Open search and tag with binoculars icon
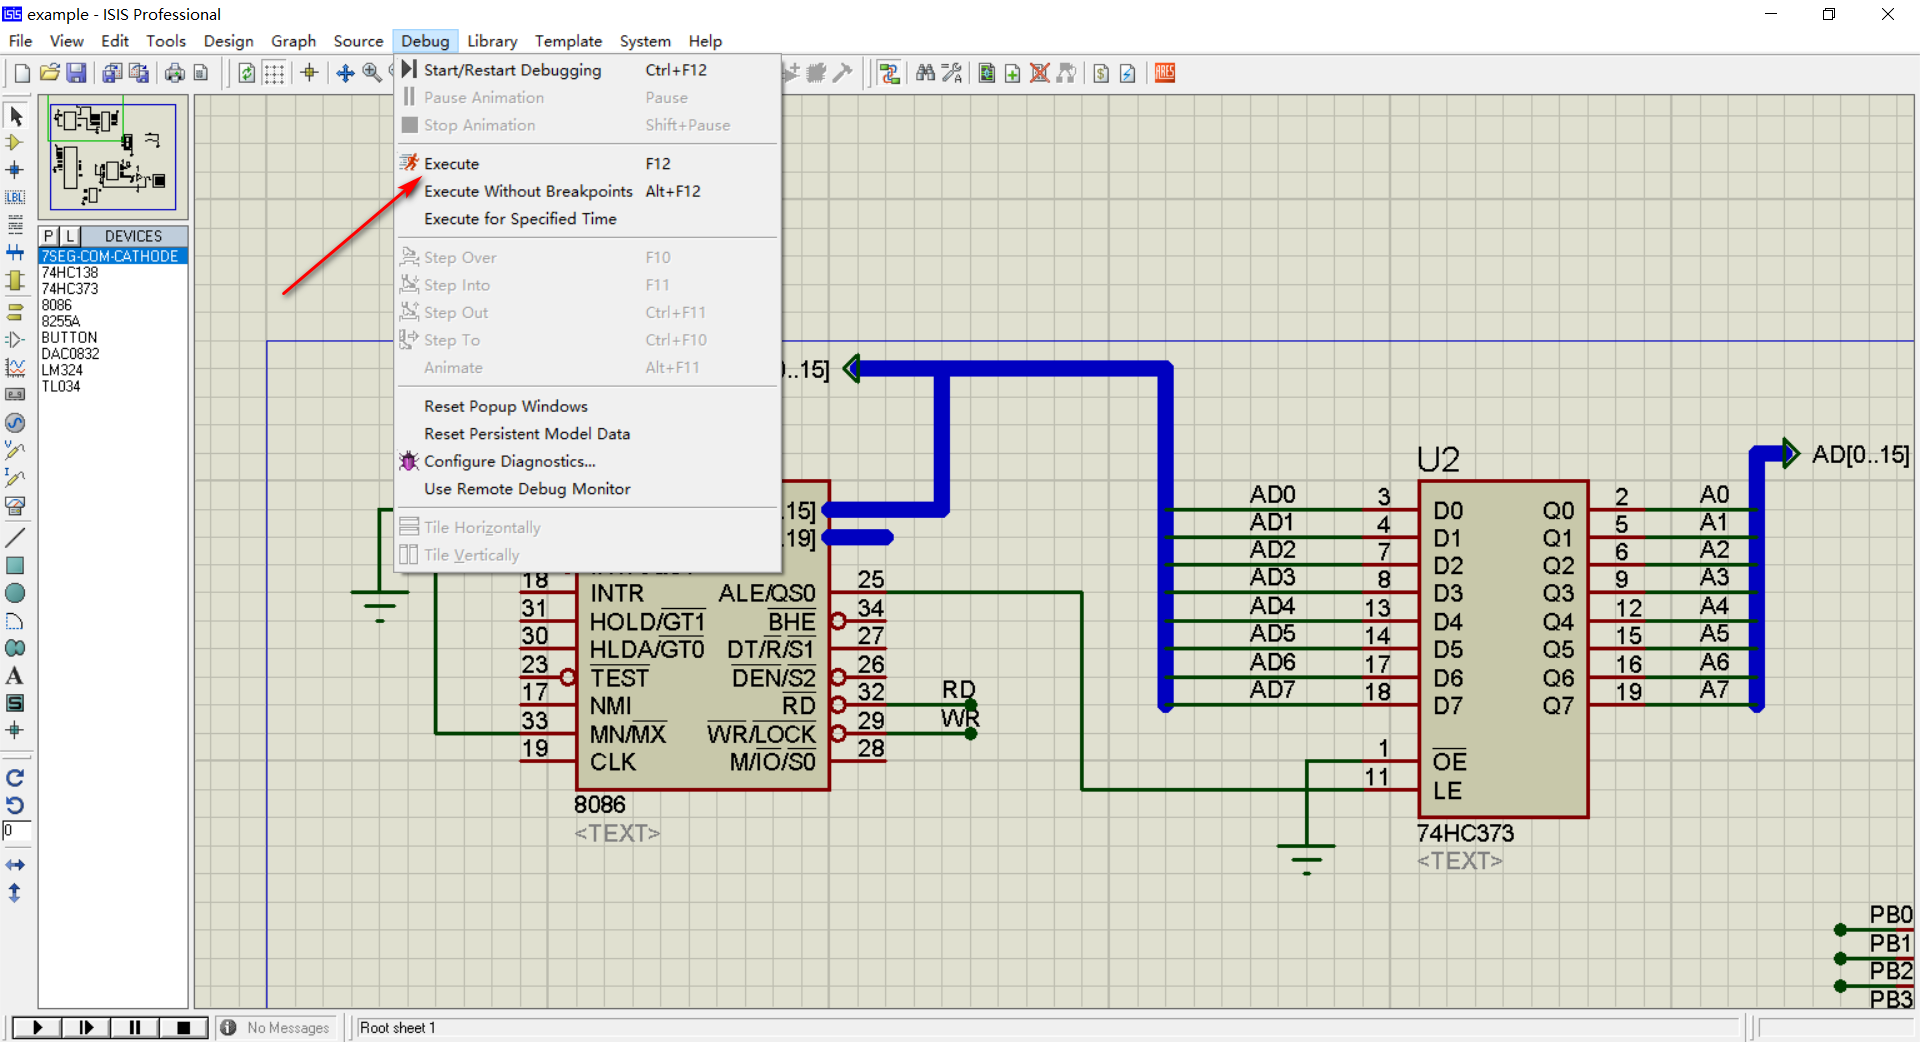Viewport: 1920px width, 1042px height. pyautogui.click(x=925, y=73)
